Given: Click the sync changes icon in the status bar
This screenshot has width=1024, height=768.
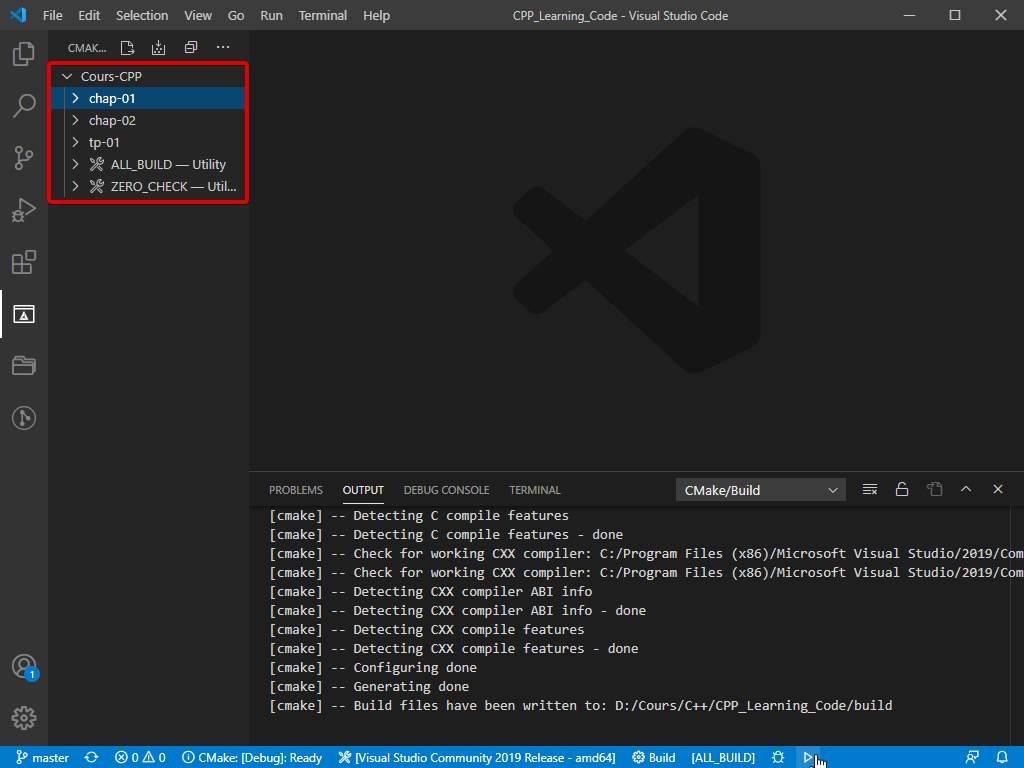Looking at the screenshot, I should tap(91, 758).
